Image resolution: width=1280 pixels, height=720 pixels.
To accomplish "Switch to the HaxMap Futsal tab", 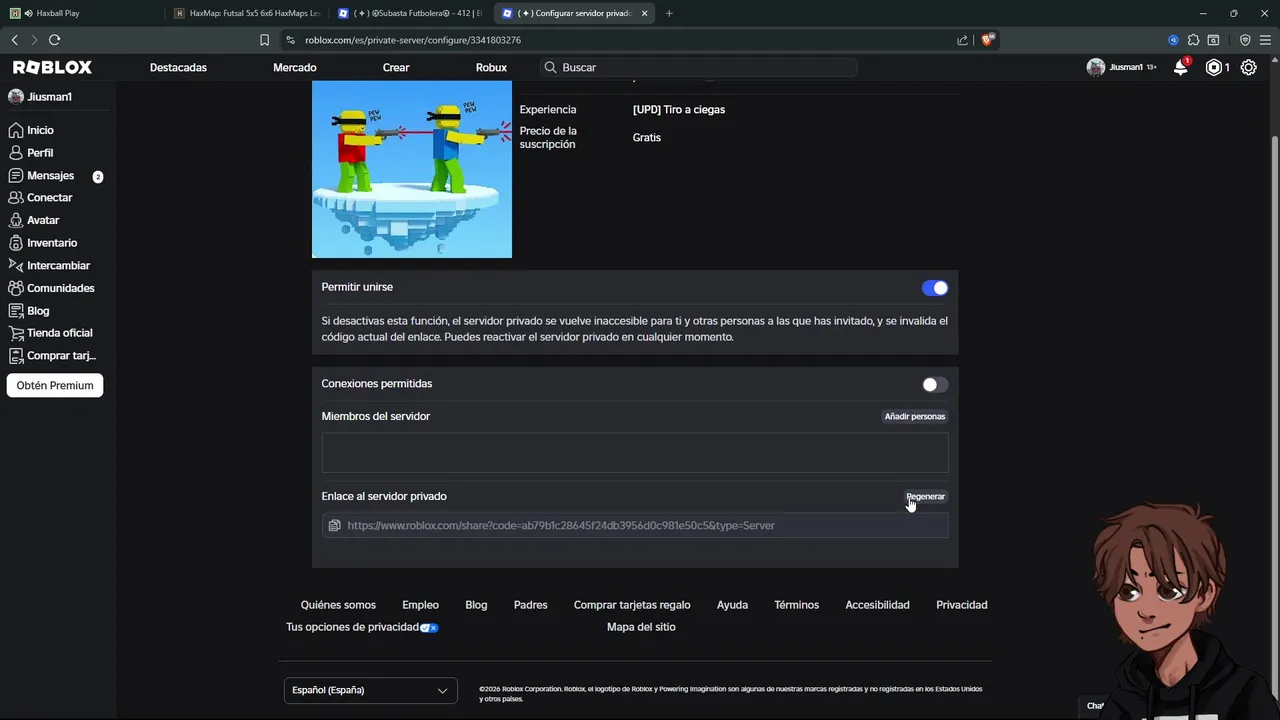I will point(246,13).
